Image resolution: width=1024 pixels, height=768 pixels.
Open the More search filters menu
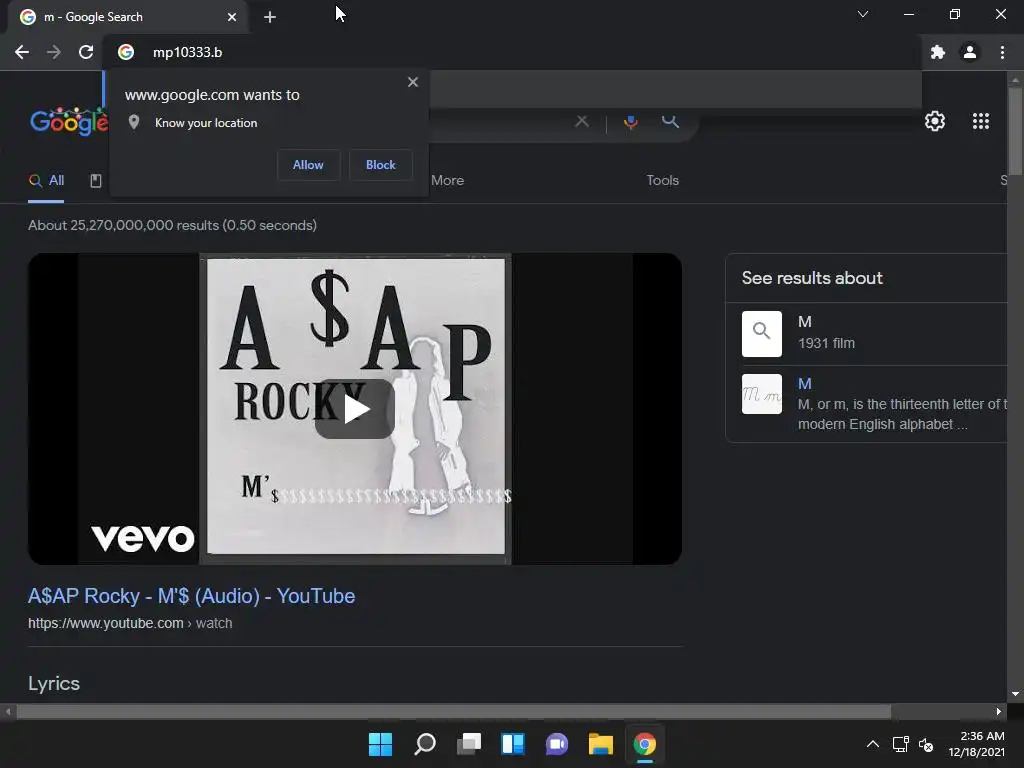[x=447, y=180]
